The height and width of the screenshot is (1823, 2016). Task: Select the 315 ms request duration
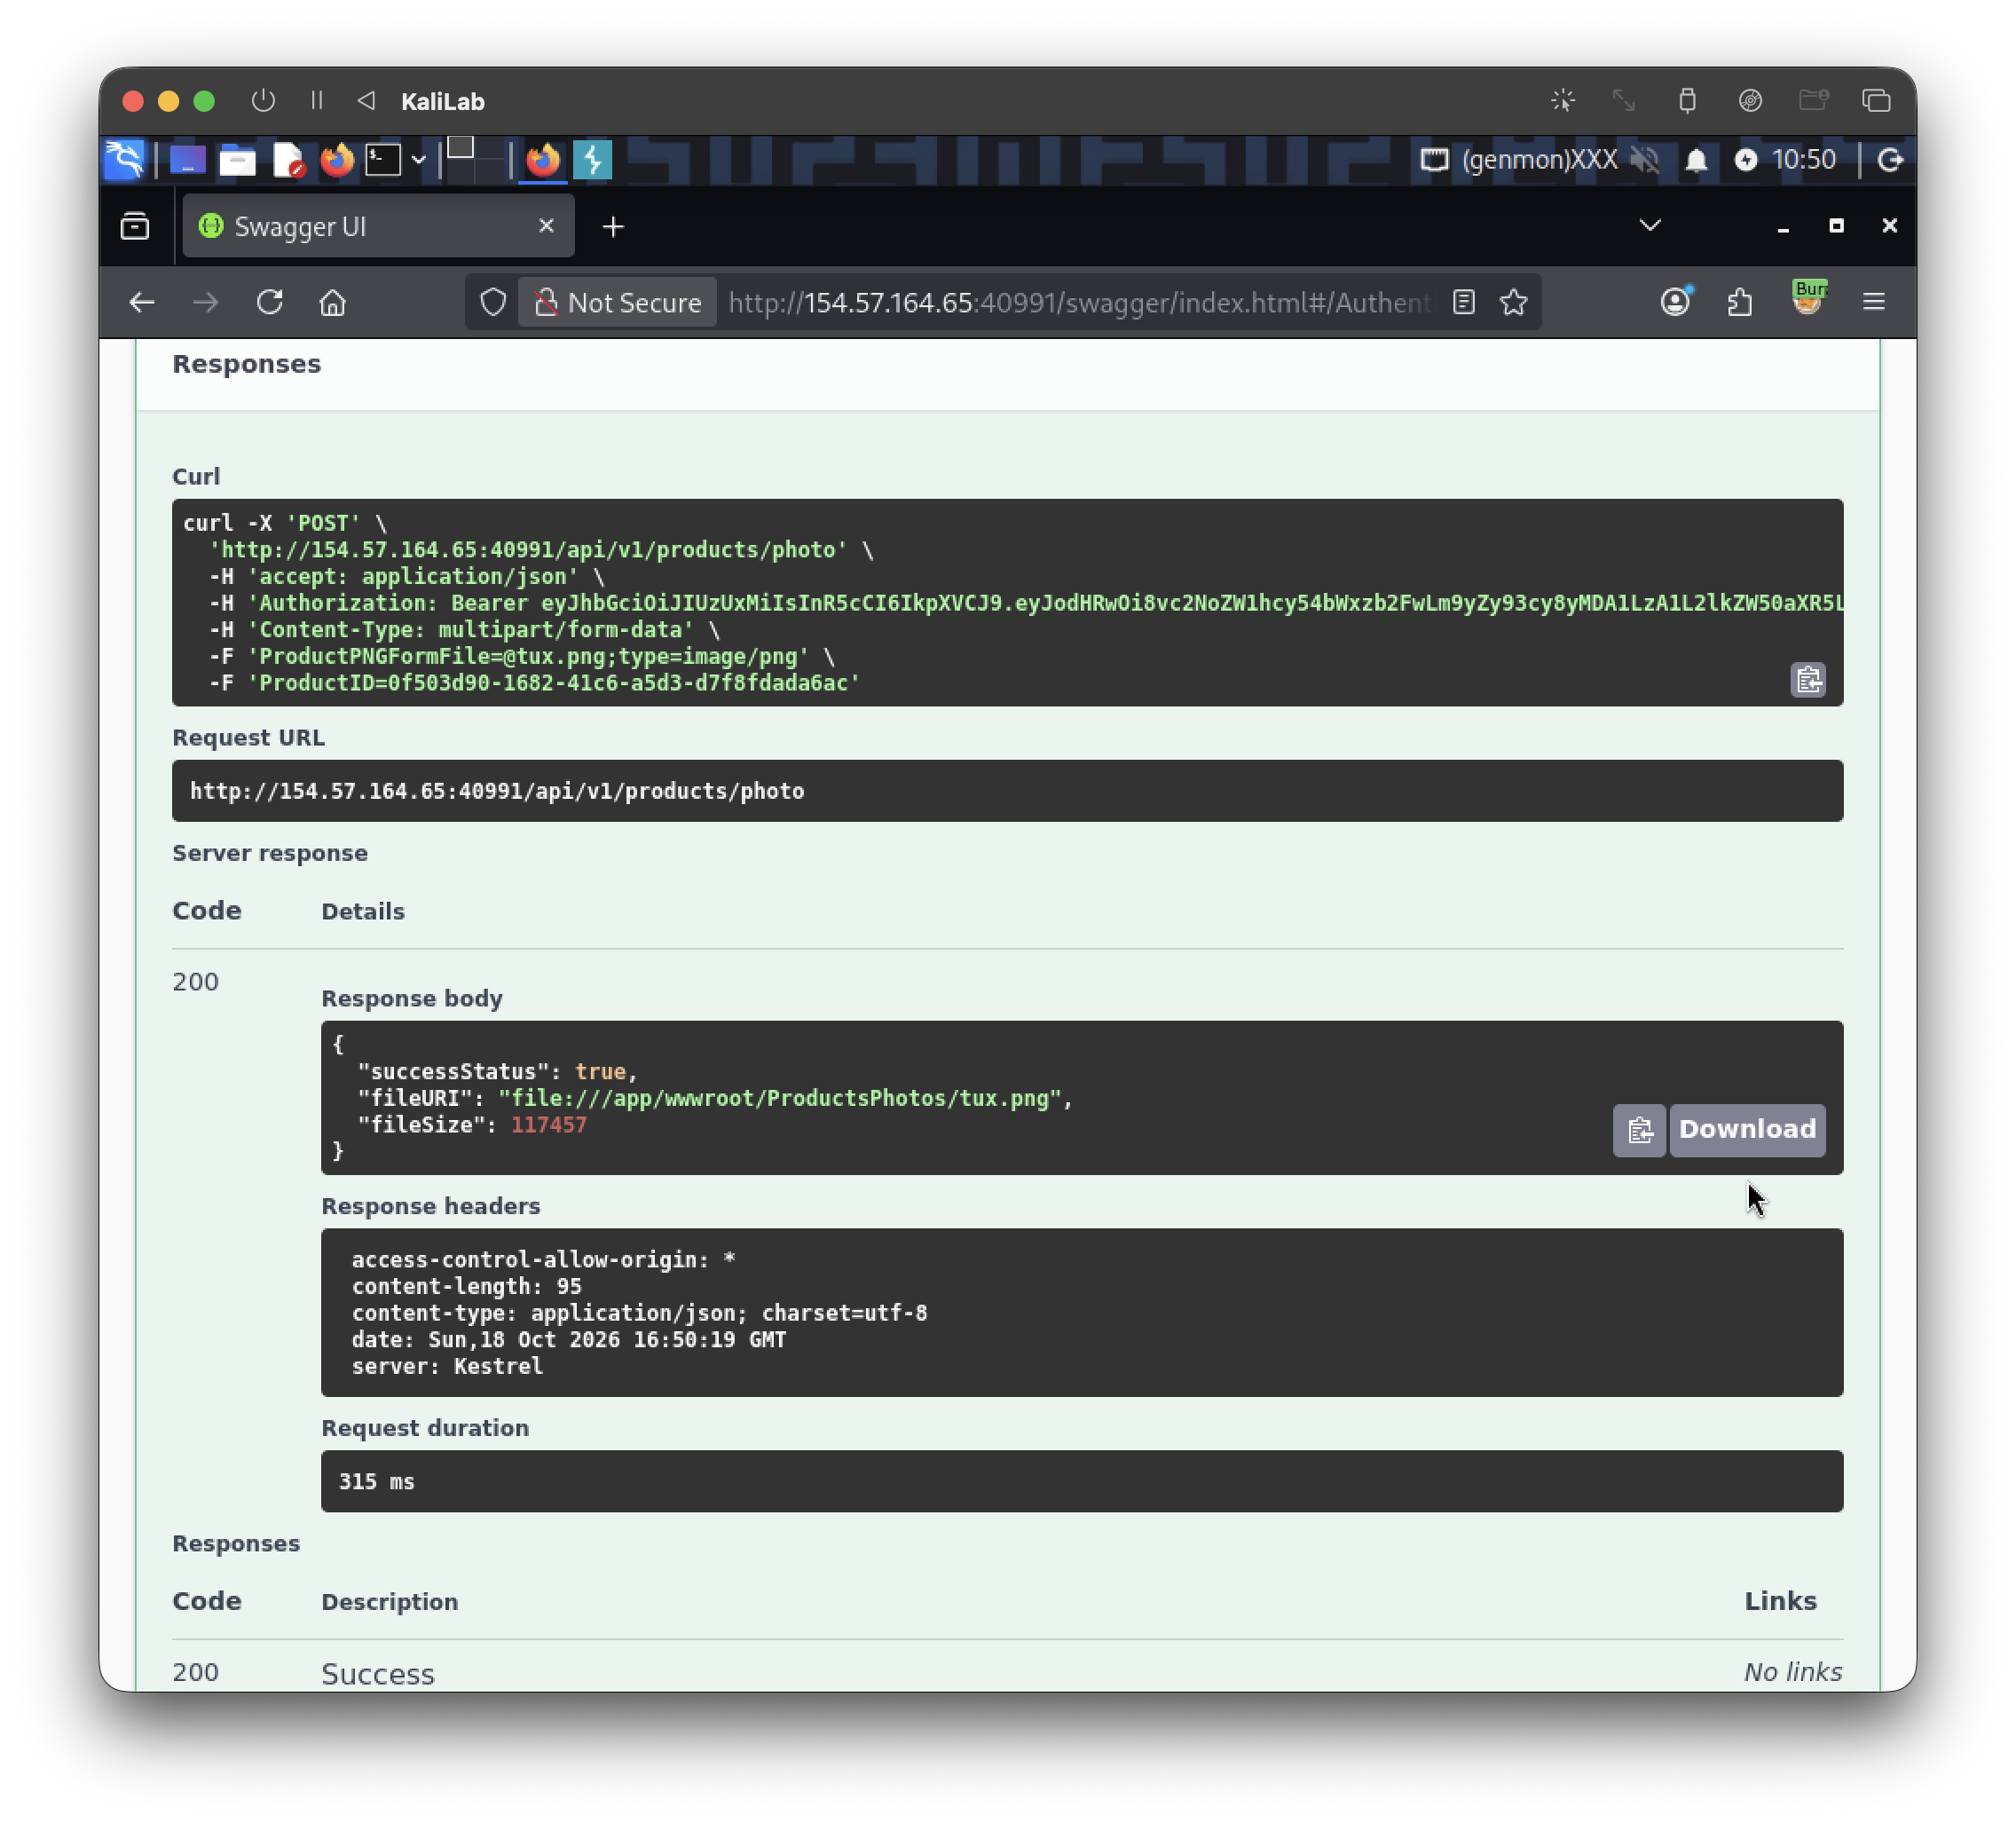click(x=377, y=1482)
